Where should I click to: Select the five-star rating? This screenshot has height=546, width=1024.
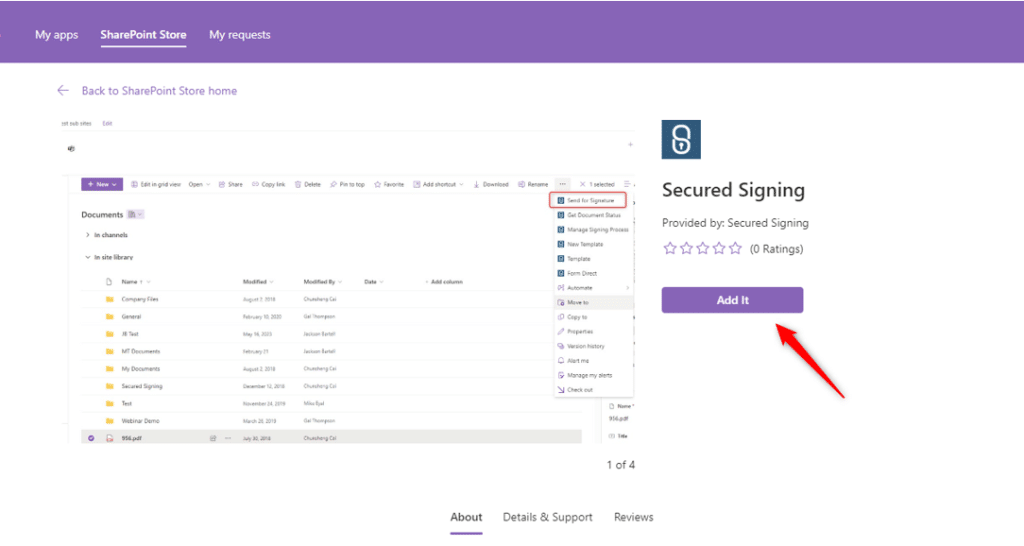735,248
